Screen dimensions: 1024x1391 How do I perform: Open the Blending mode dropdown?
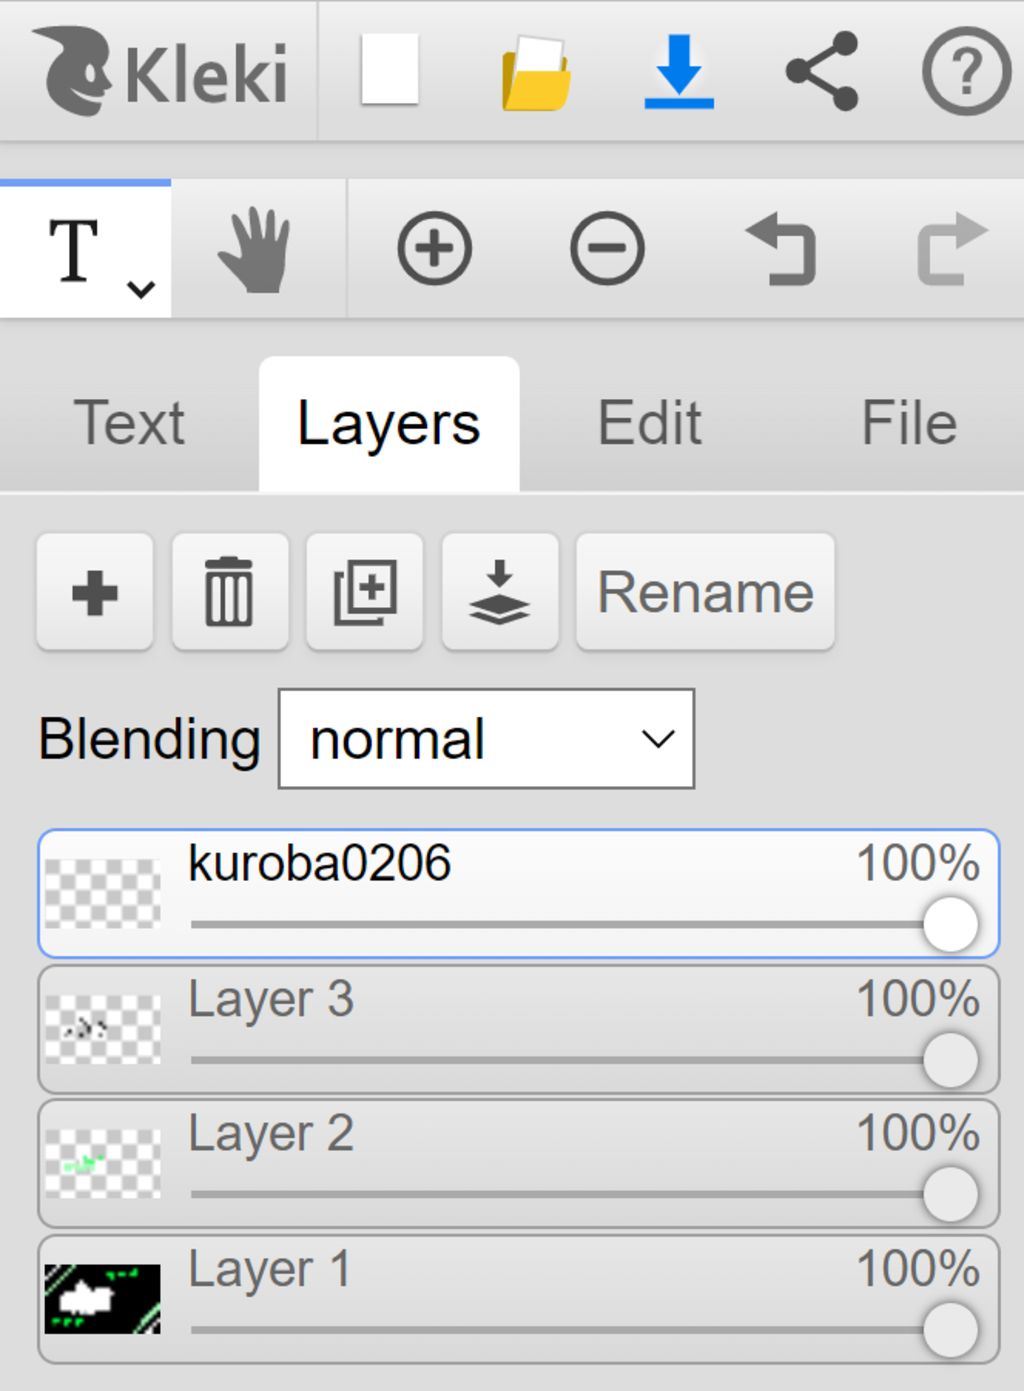click(x=486, y=739)
